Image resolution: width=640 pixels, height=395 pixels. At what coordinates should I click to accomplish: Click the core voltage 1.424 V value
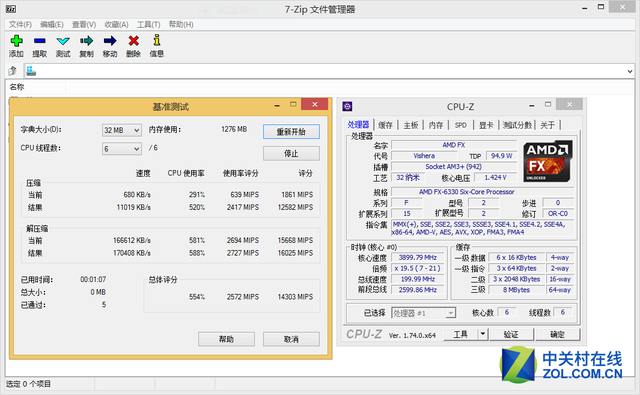[495, 178]
